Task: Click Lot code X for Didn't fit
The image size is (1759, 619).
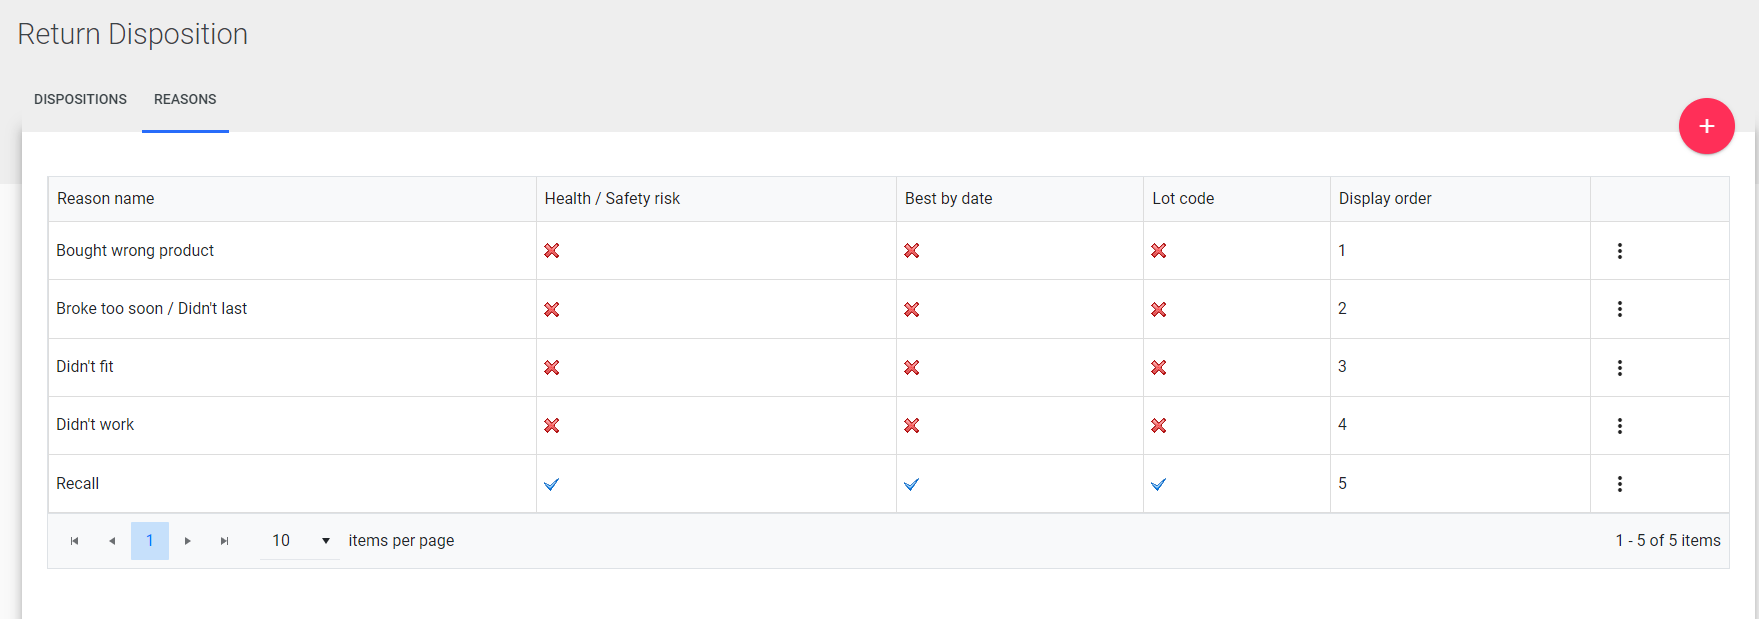Action: 1159,368
